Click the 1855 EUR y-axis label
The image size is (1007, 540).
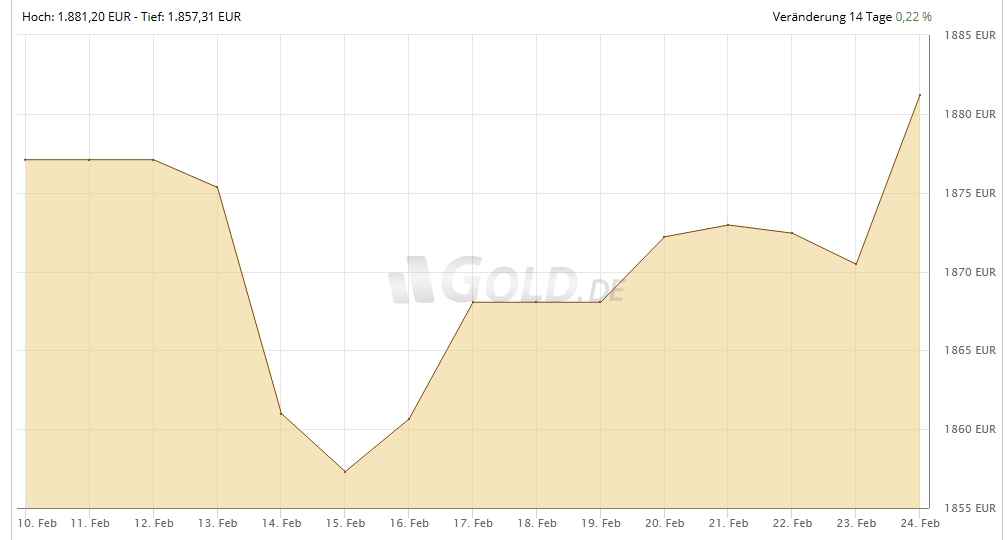tap(970, 508)
